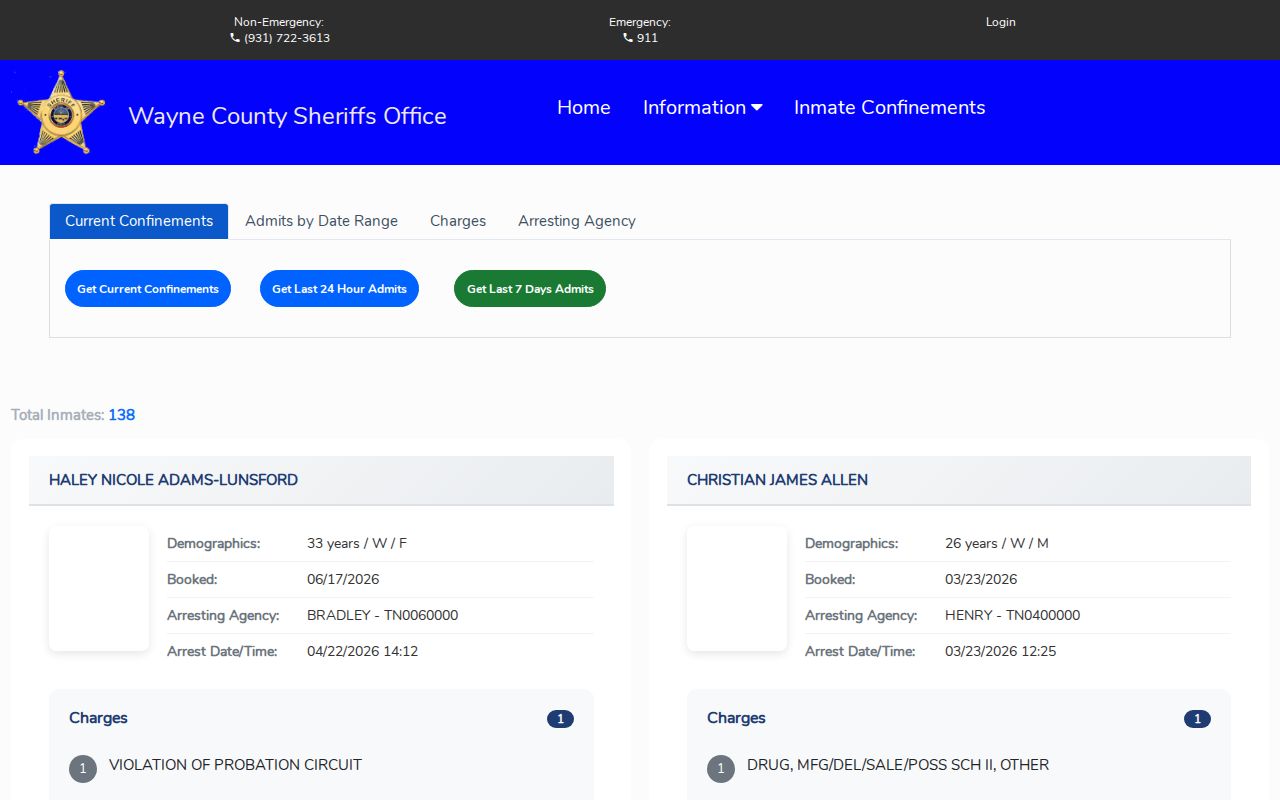Click Get Current Confinements button
The width and height of the screenshot is (1280, 800).
[x=148, y=289]
